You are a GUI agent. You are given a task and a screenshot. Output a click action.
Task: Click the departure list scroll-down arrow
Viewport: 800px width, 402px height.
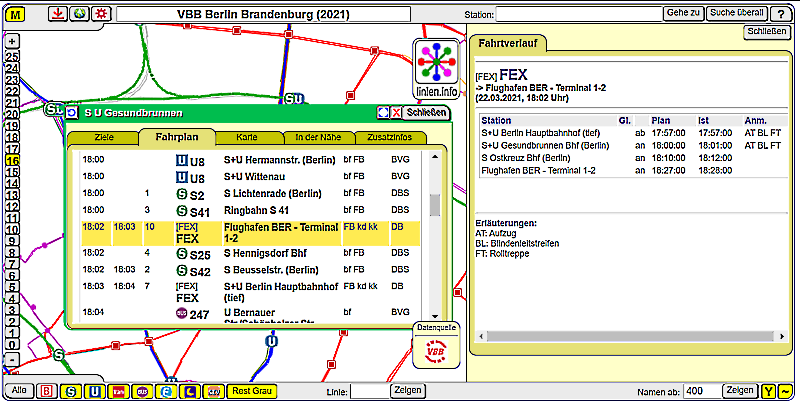pyautogui.click(x=435, y=316)
